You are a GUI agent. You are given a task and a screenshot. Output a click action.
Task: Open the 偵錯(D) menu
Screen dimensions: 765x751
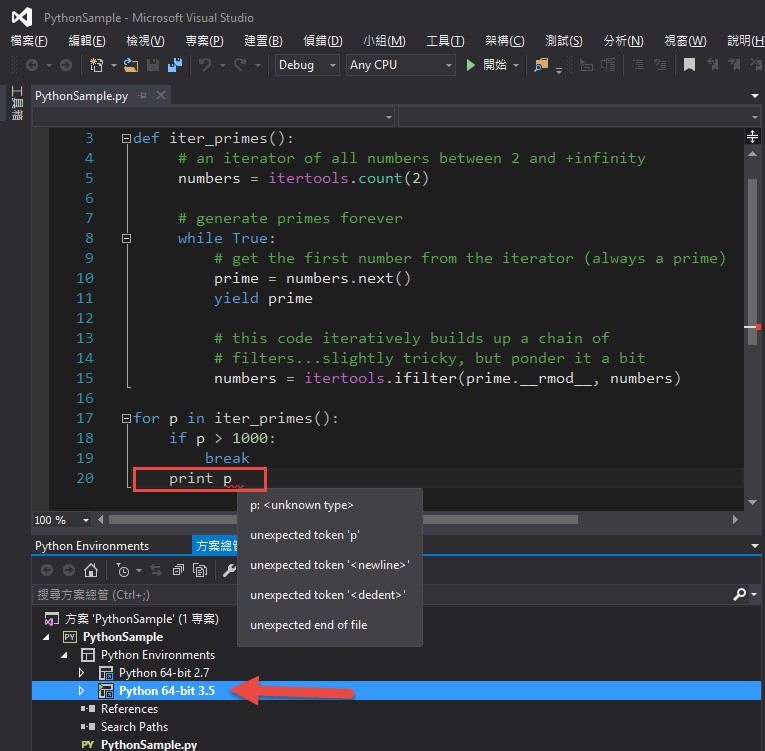click(322, 41)
